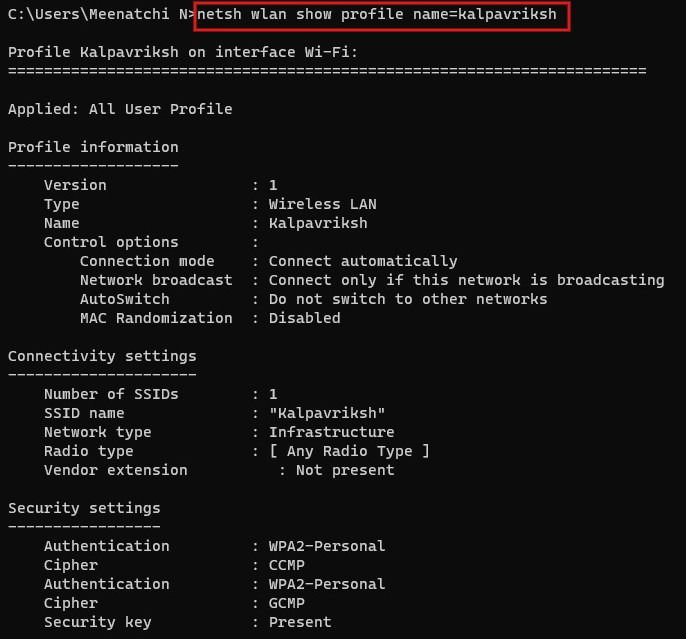This screenshot has height=639, width=686.
Task: Click the "Infrastructure" network type value
Action: (x=331, y=432)
